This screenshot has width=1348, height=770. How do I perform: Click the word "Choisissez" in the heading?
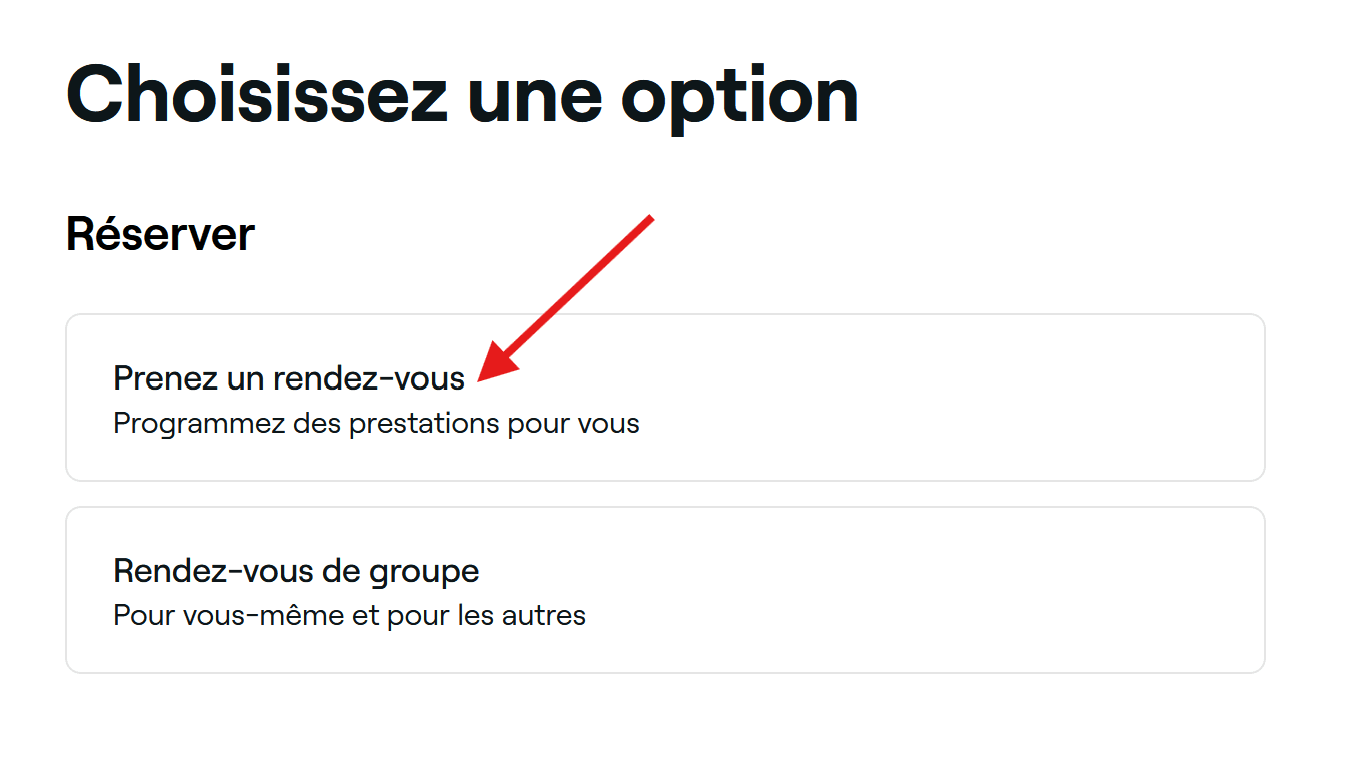(x=256, y=95)
